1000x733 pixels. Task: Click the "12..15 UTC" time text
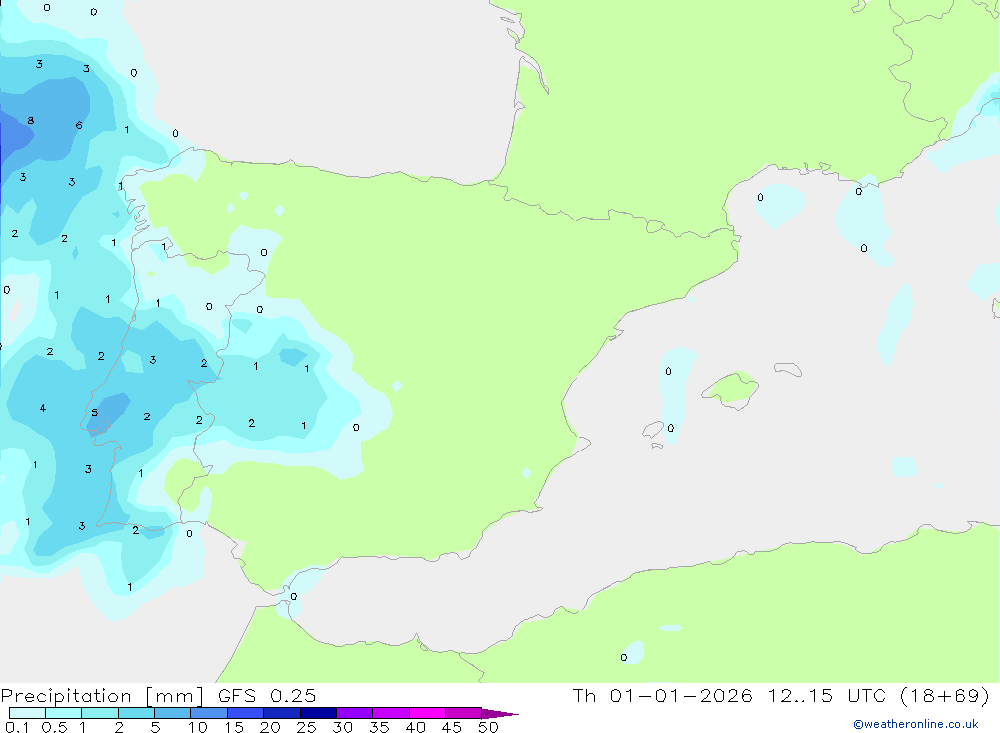coord(827,696)
